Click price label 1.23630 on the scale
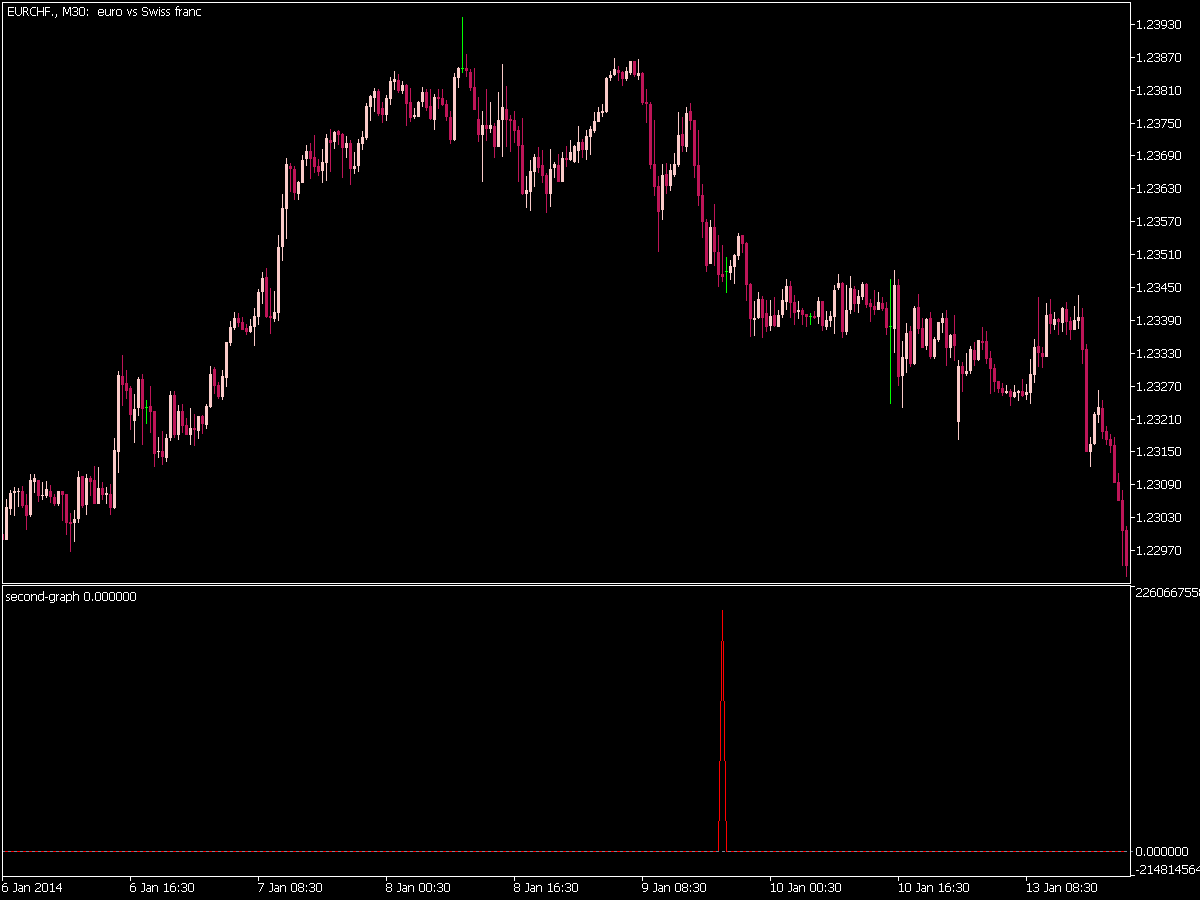 pyautogui.click(x=1158, y=188)
